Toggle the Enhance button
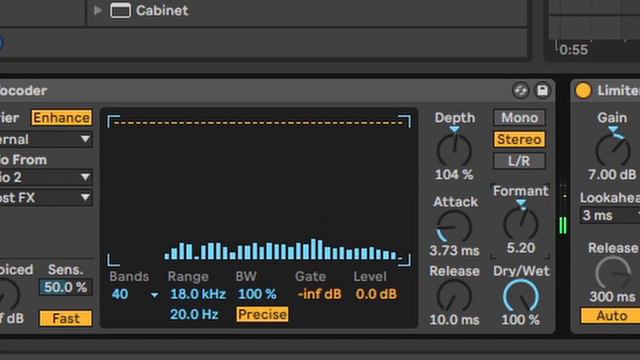 pyautogui.click(x=62, y=118)
